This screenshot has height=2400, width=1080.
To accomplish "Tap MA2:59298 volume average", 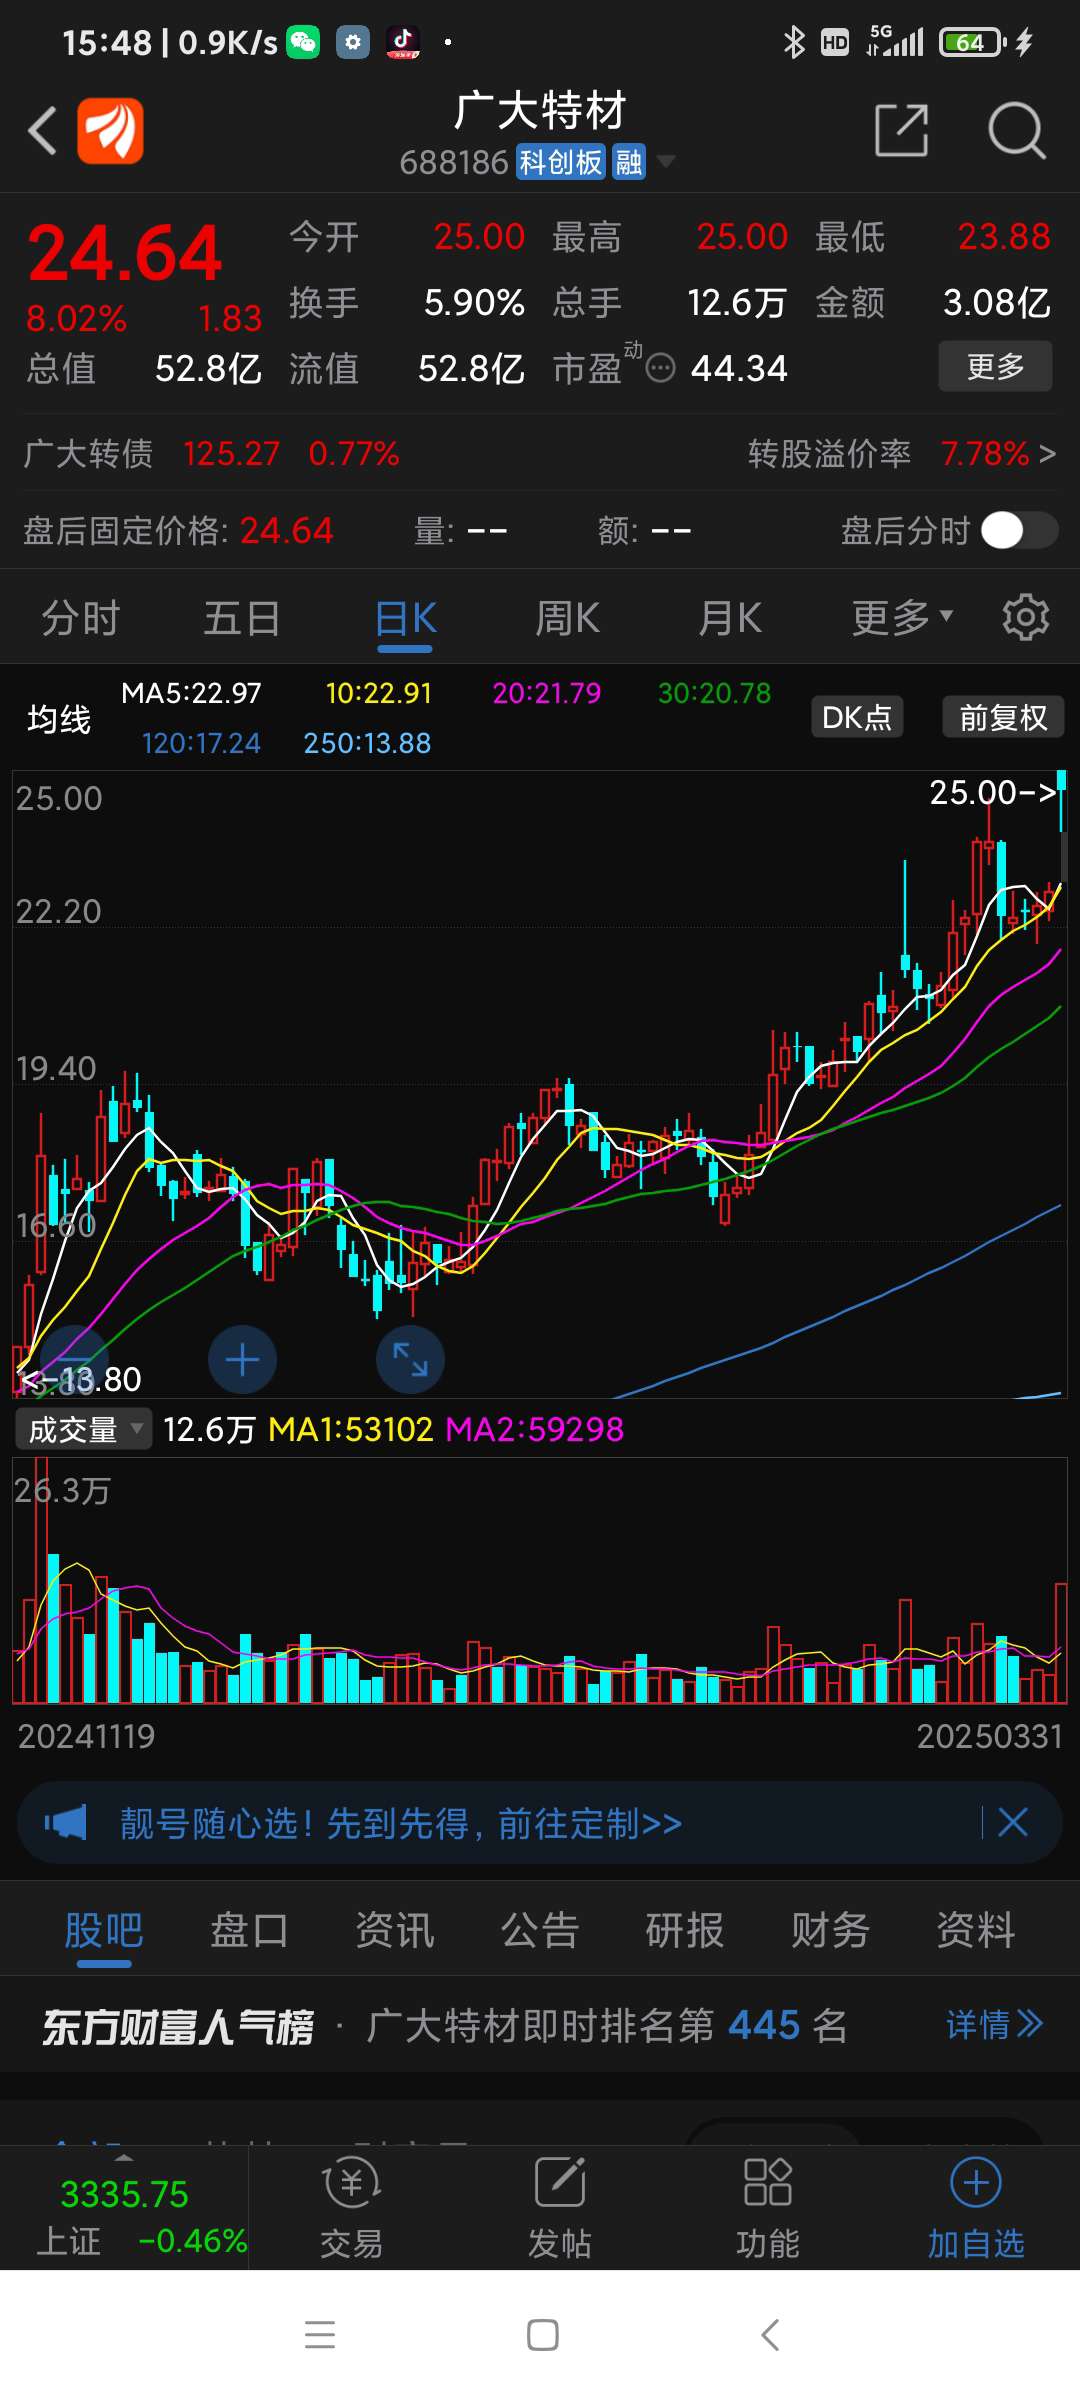I will (534, 1429).
